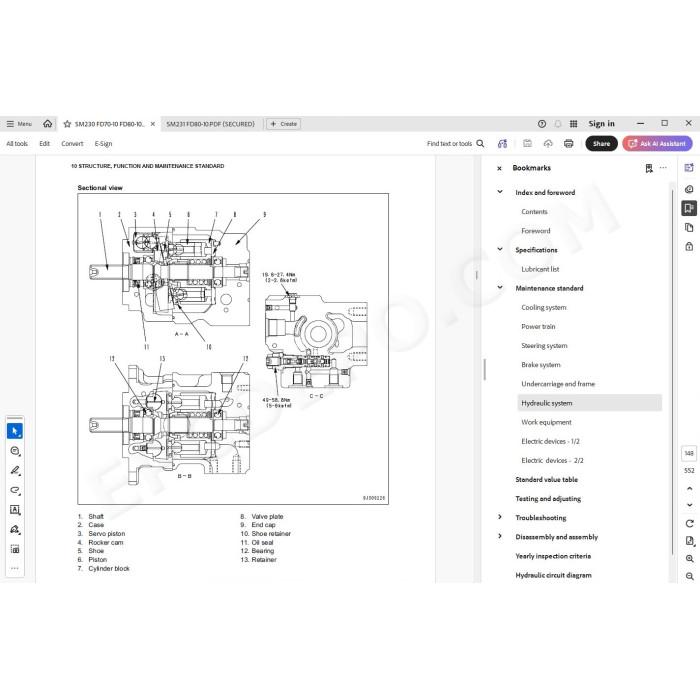Collapse the Maintenance standard bookmark

500,288
